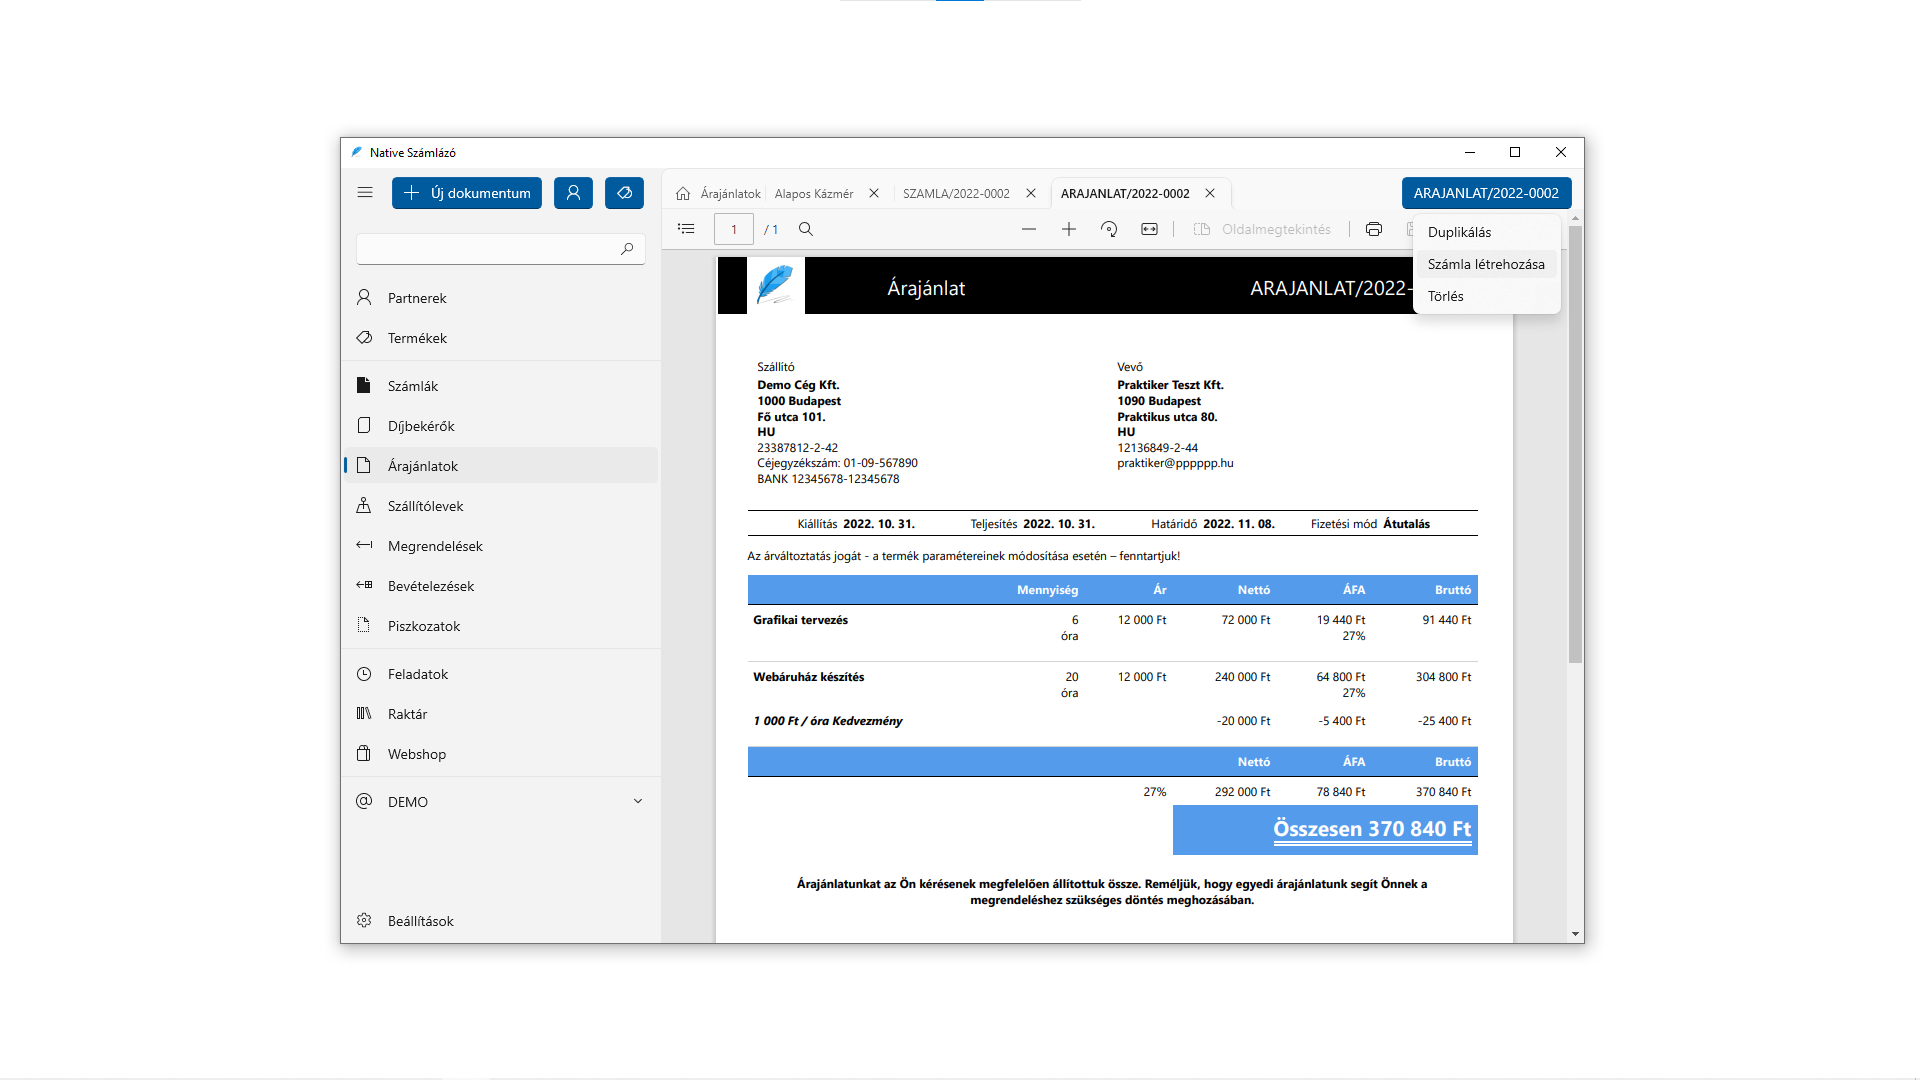Select Számla létrehozása from the menu

[1486, 264]
